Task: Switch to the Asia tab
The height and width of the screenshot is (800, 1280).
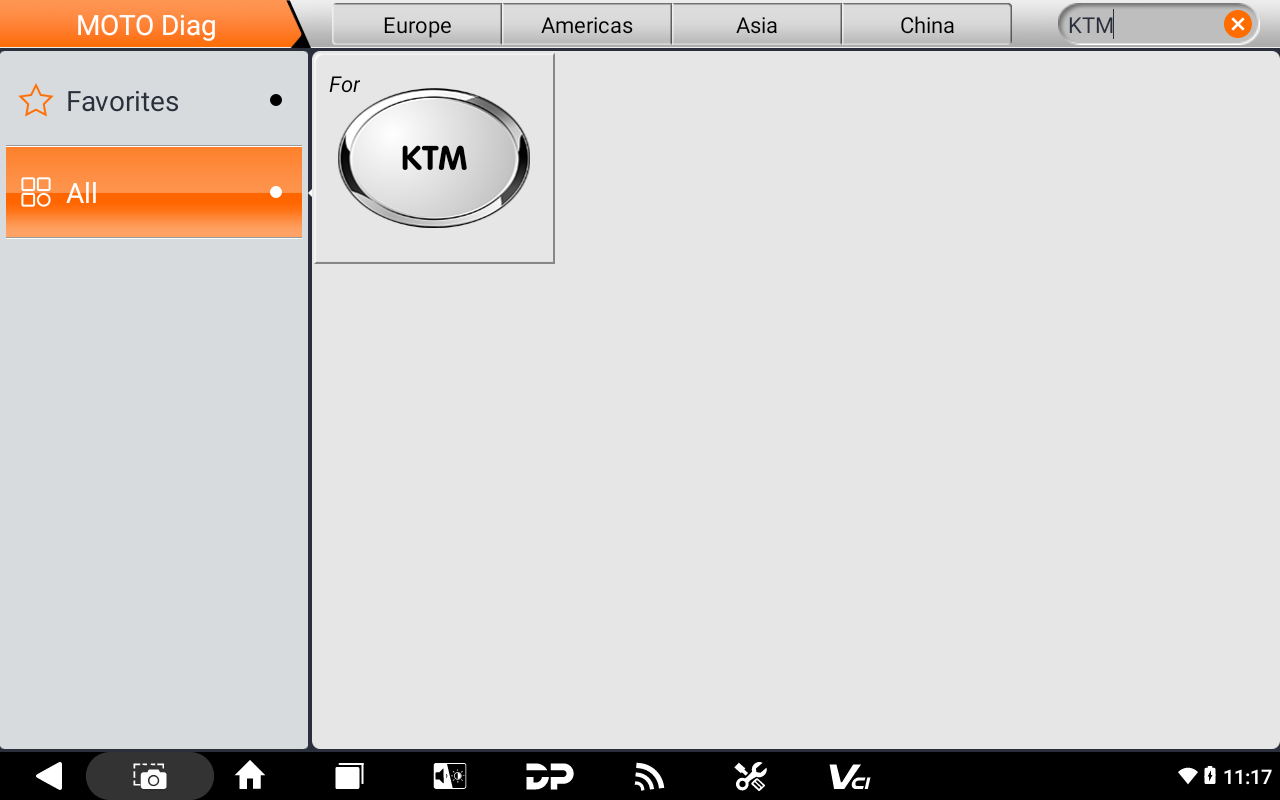Action: click(x=757, y=25)
